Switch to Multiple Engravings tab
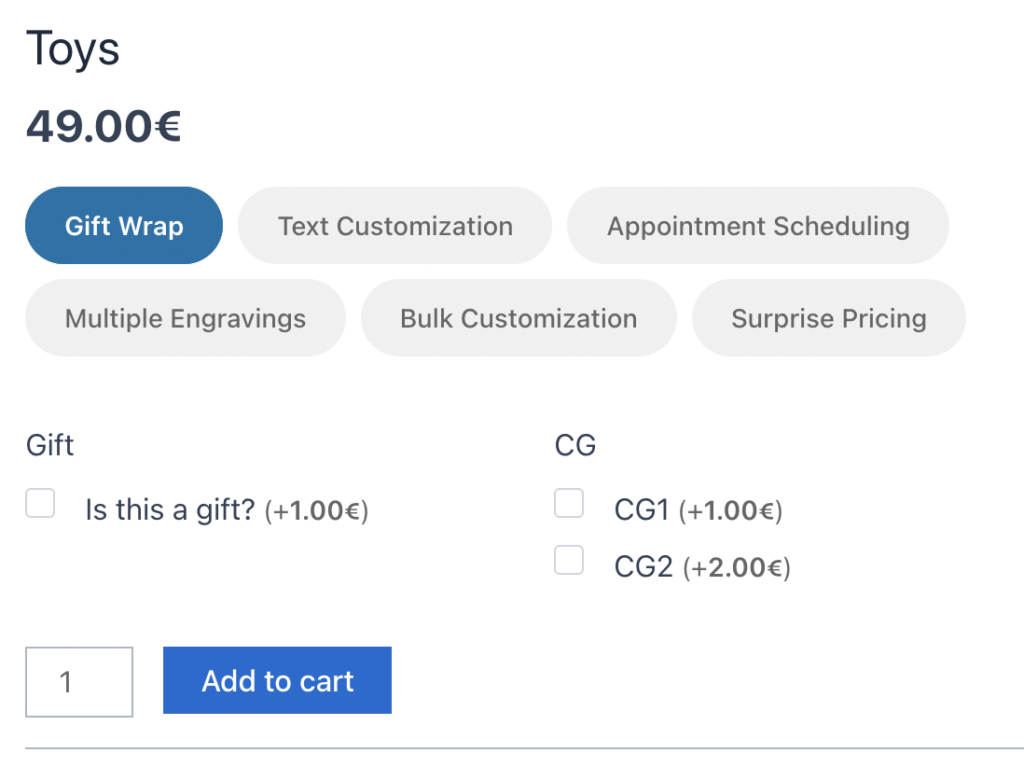The height and width of the screenshot is (767, 1024). coord(185,319)
